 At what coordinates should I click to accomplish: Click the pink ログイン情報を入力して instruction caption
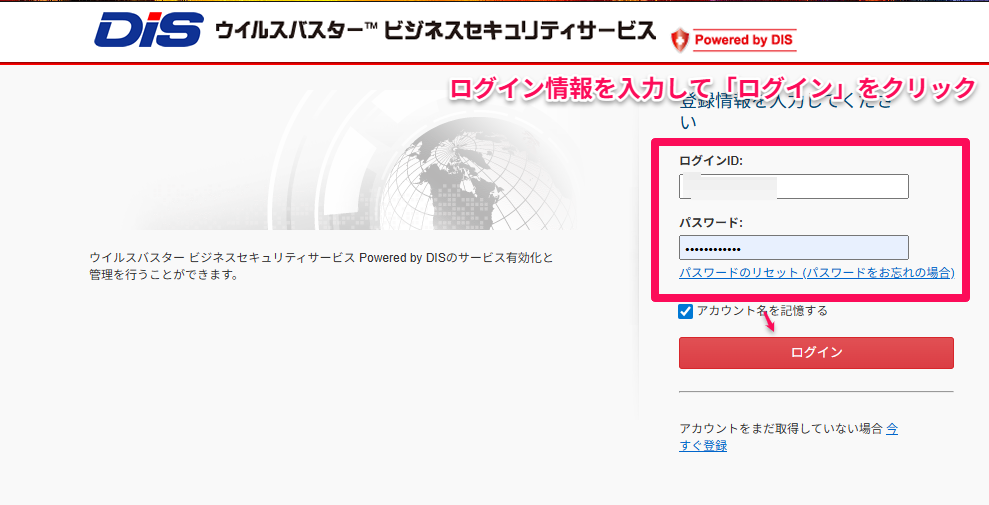(x=712, y=89)
